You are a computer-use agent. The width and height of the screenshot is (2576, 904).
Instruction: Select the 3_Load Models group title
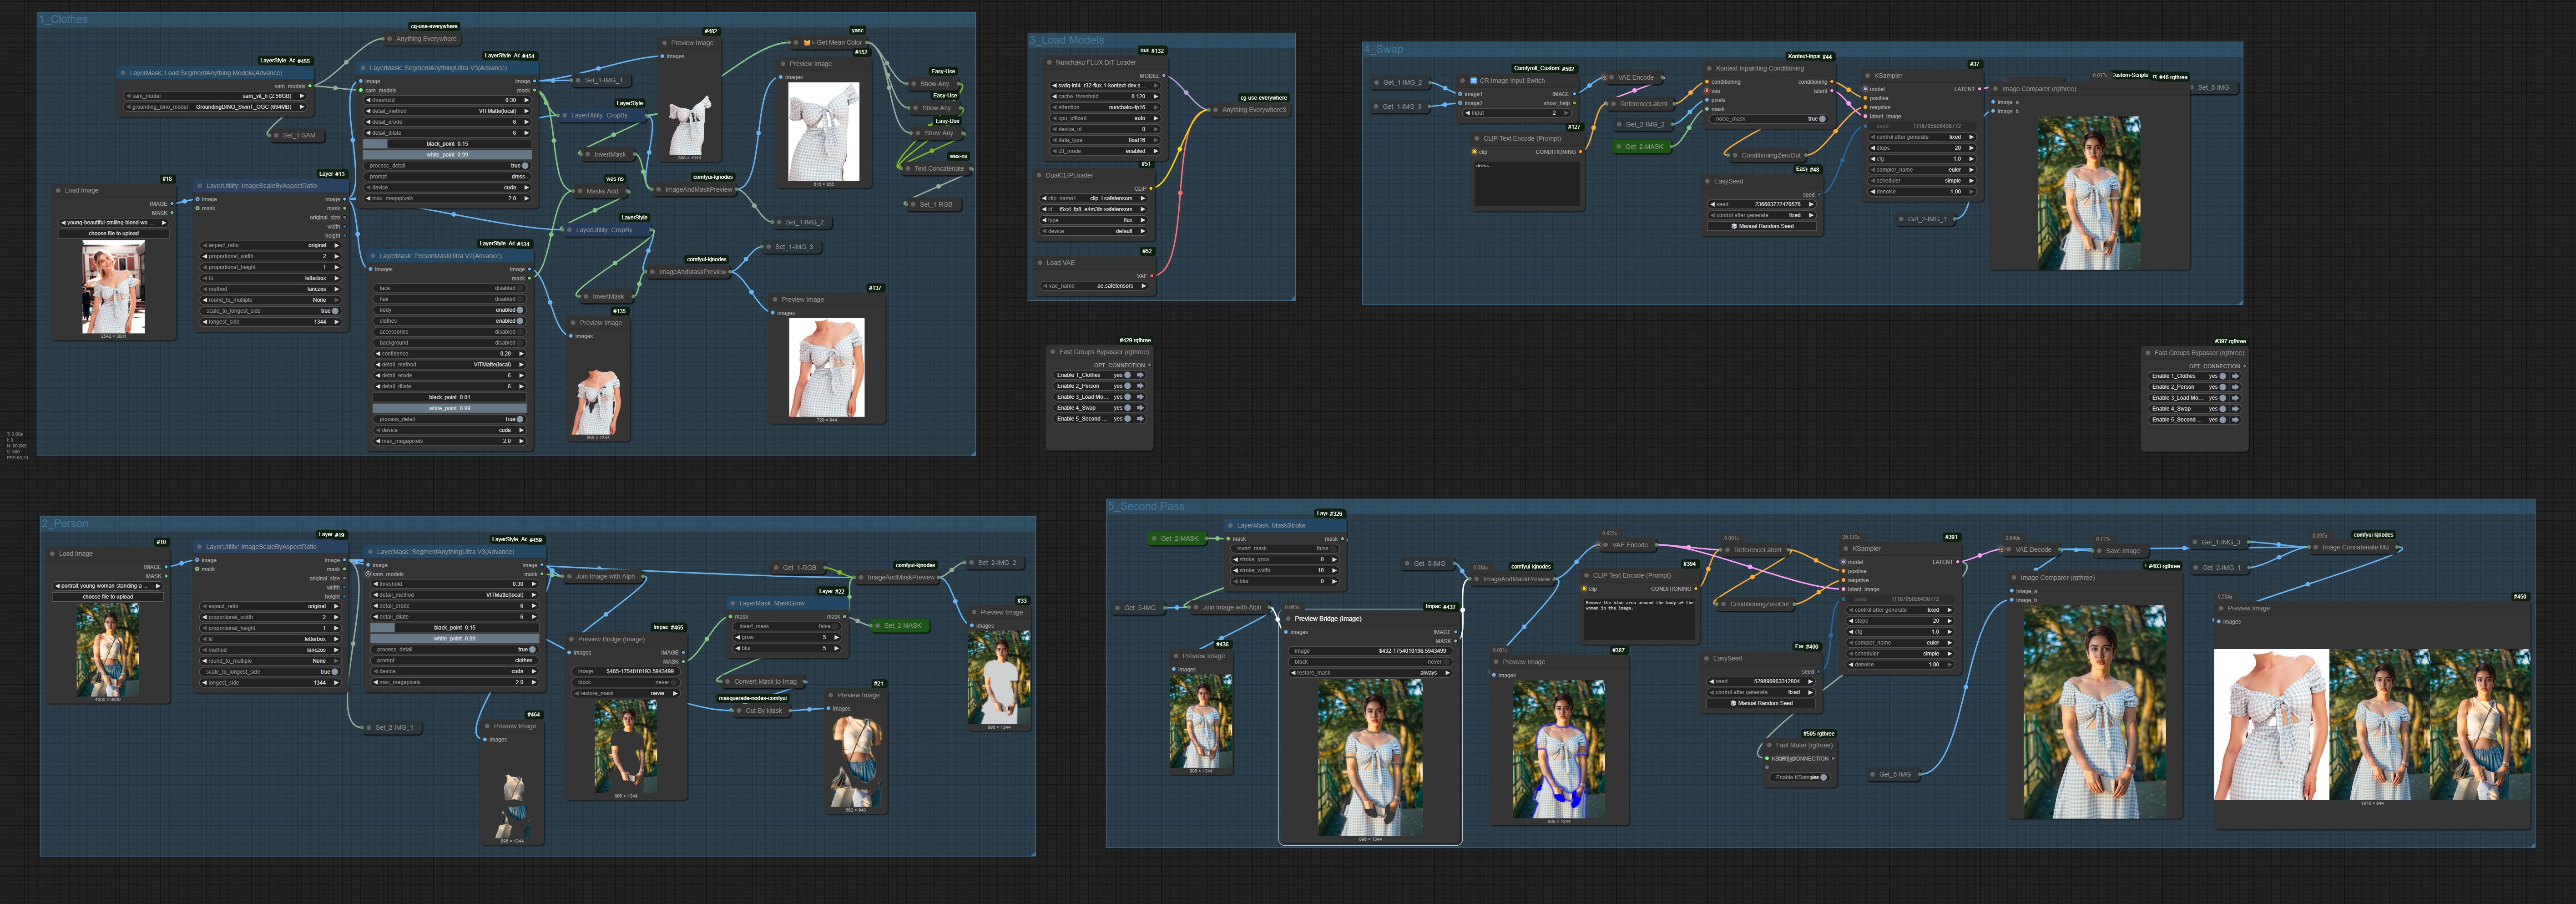[x=1067, y=41]
